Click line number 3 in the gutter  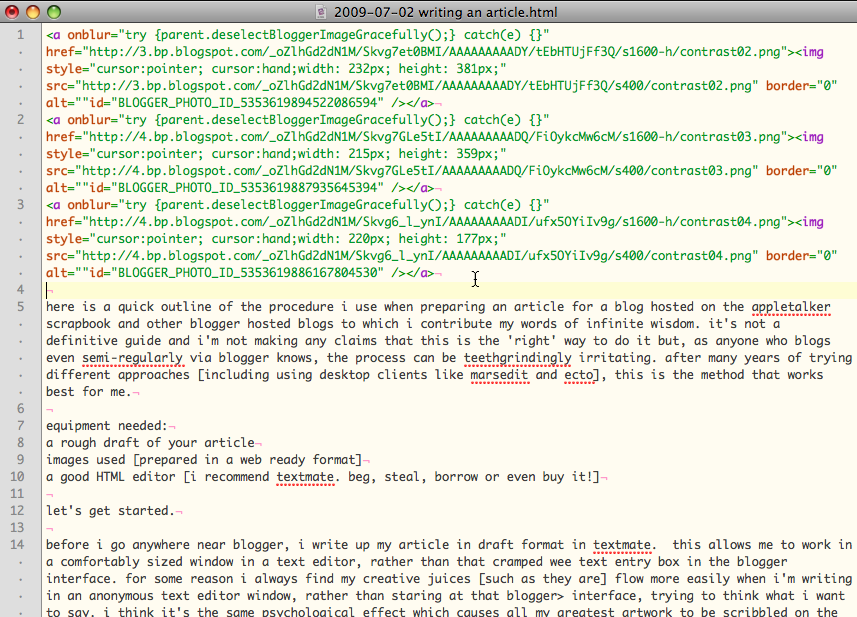tap(20, 205)
